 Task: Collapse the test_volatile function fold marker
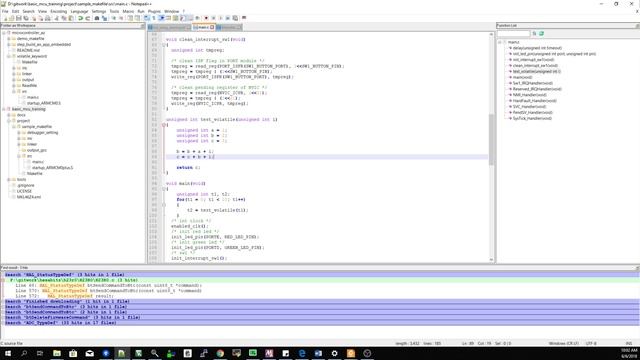point(164,125)
